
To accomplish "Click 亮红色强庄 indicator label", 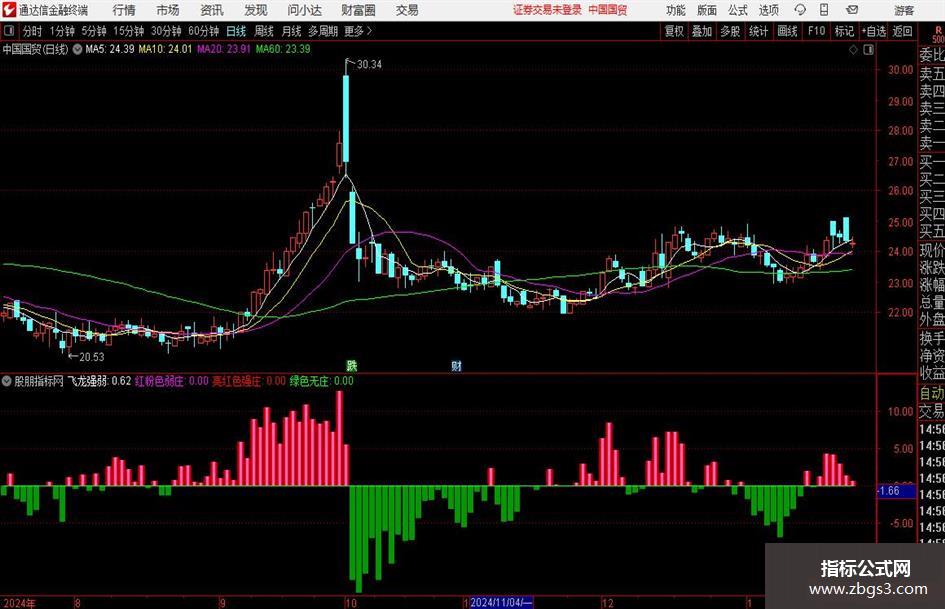I will point(248,381).
